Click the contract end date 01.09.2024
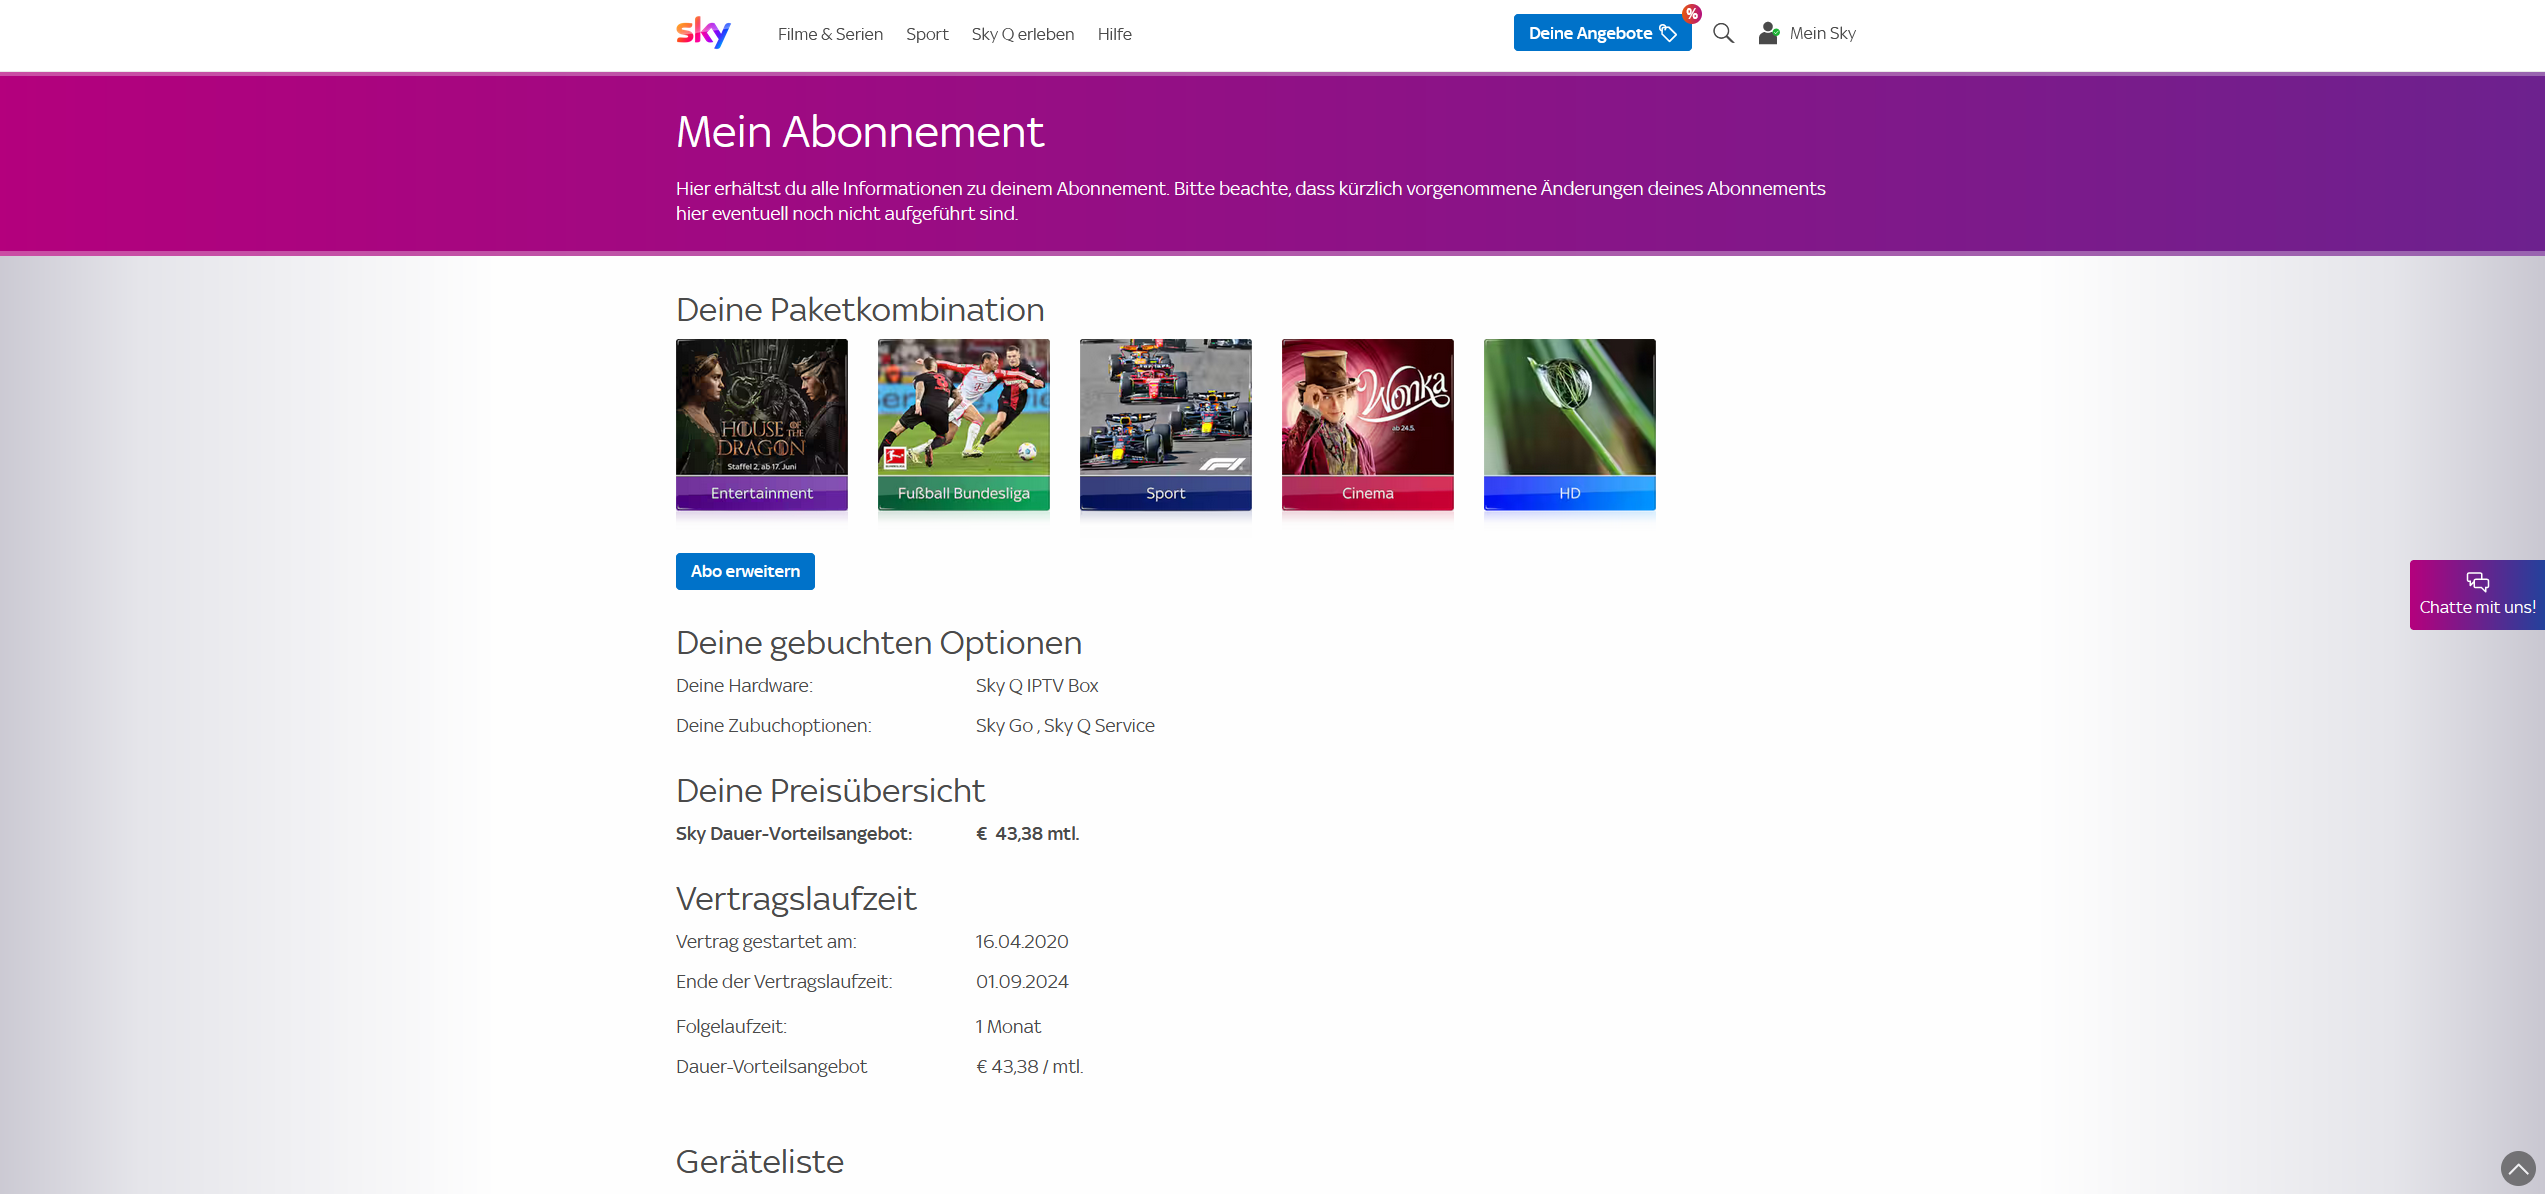The width and height of the screenshot is (2545, 1194). tap(1022, 982)
